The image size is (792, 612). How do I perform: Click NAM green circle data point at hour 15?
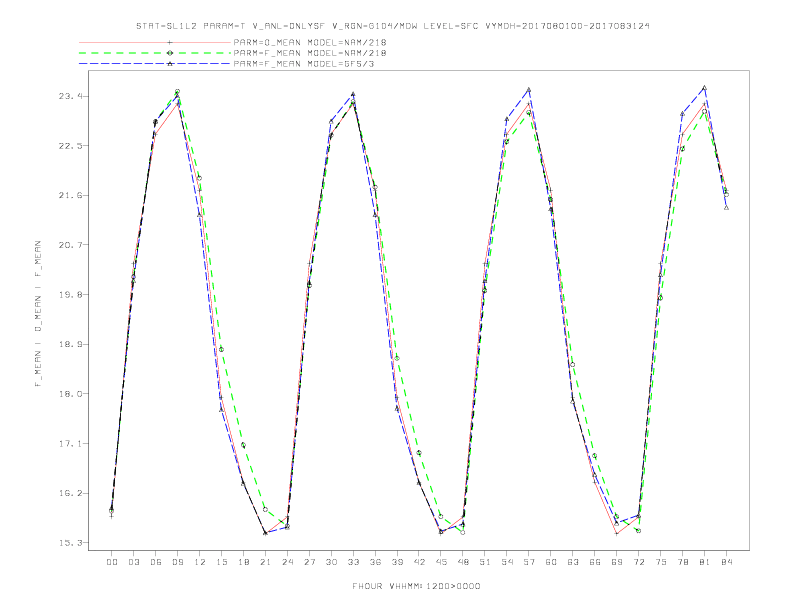(x=221, y=349)
